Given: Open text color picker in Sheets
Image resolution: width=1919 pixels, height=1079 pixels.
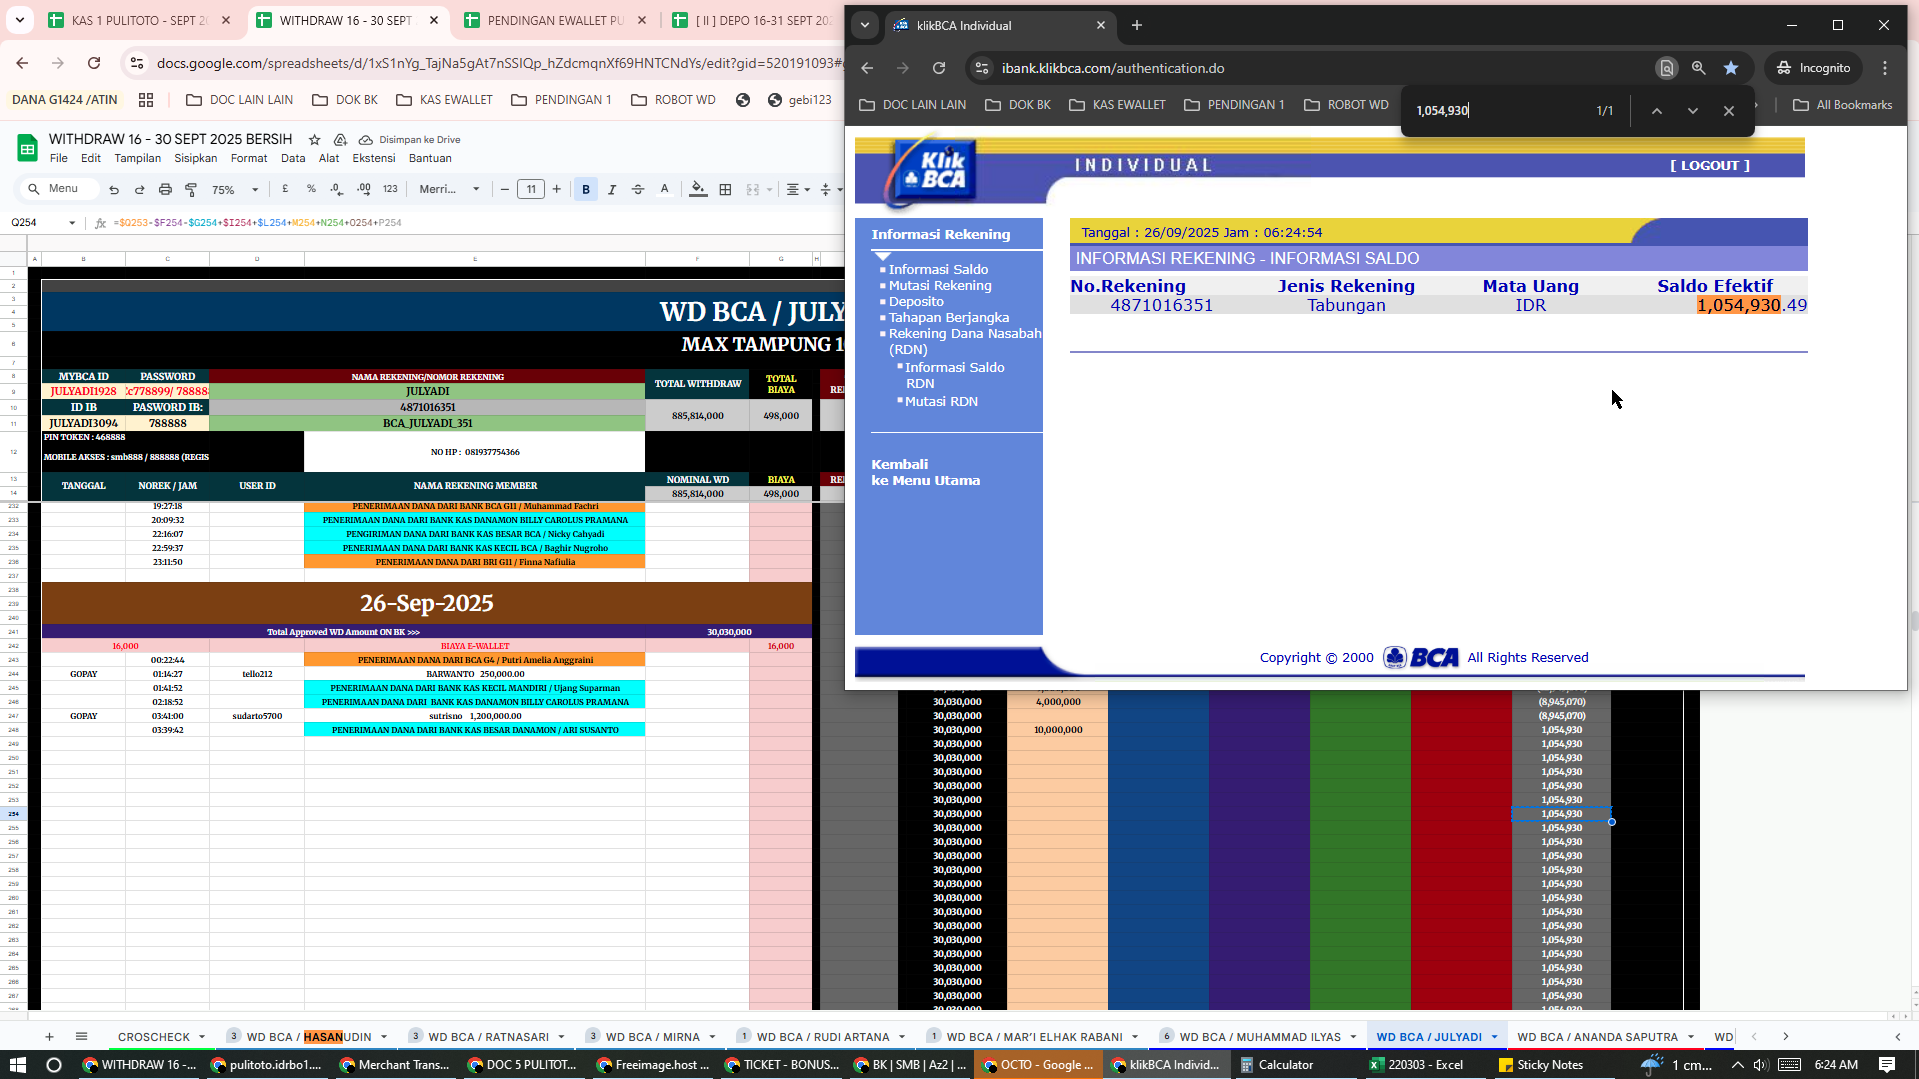Looking at the screenshot, I should [x=664, y=189].
